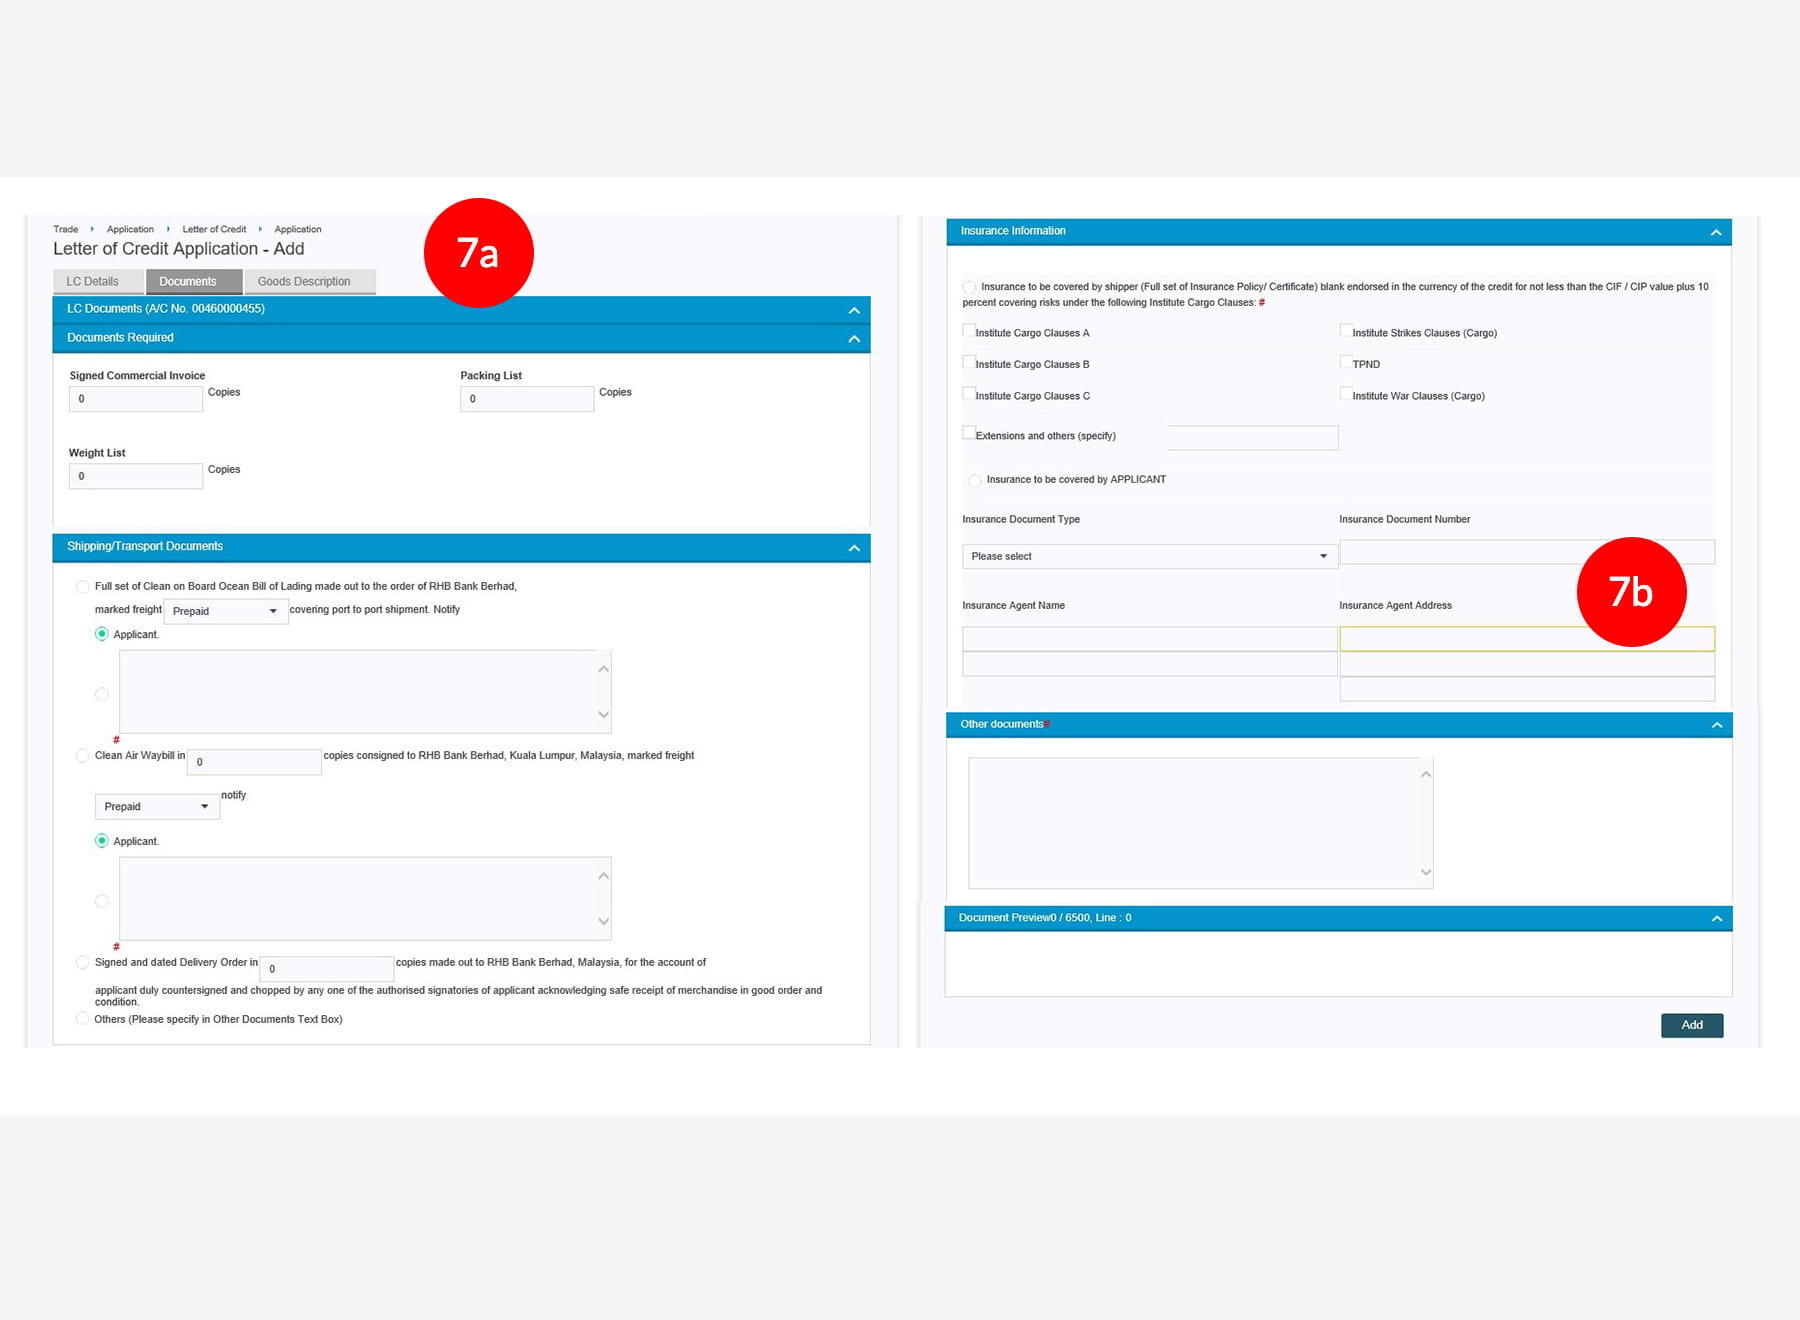The height and width of the screenshot is (1320, 1800).
Task: Click the Signed Commercial Invoice copies field
Action: tap(136, 399)
